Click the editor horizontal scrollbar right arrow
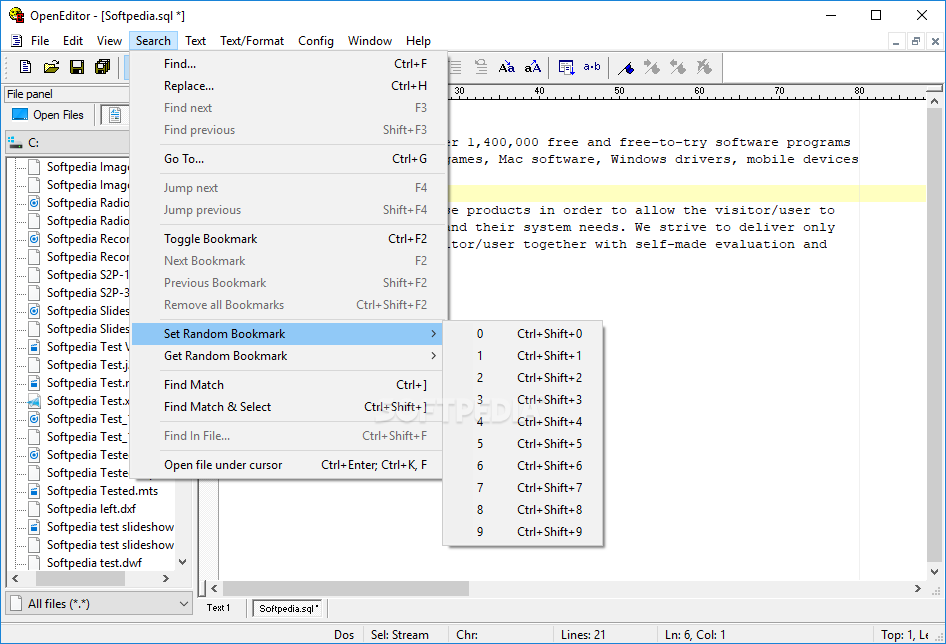 tap(918, 588)
